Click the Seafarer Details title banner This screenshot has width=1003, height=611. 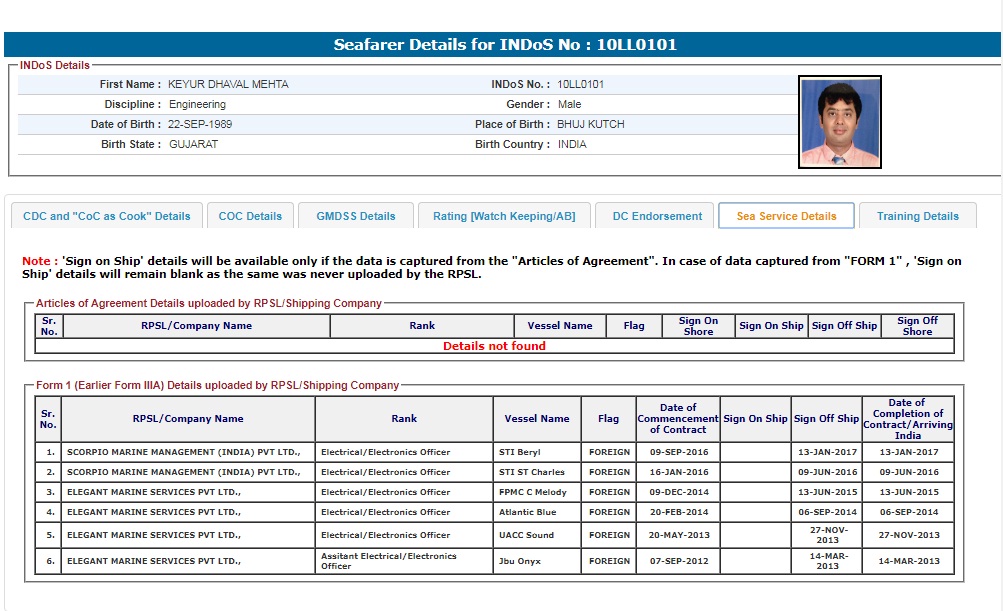point(504,45)
